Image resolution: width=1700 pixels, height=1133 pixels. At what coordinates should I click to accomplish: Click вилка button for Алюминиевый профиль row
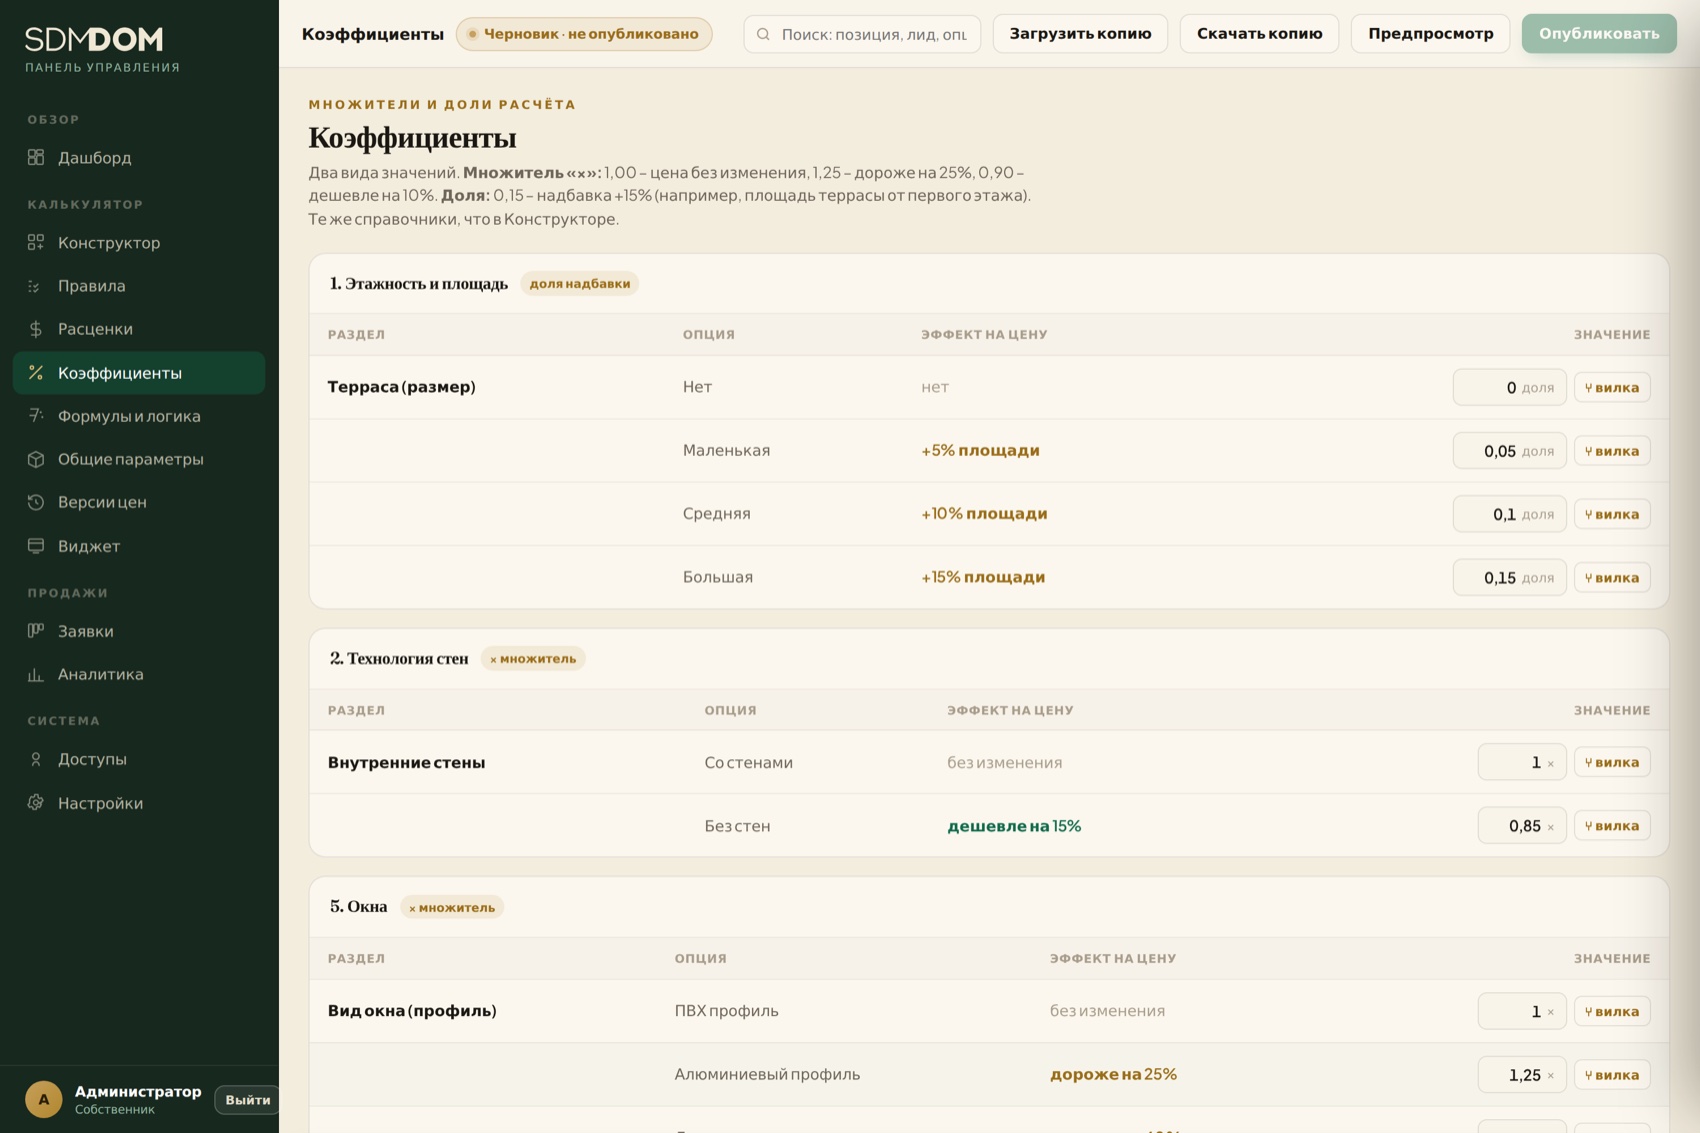1612,1074
